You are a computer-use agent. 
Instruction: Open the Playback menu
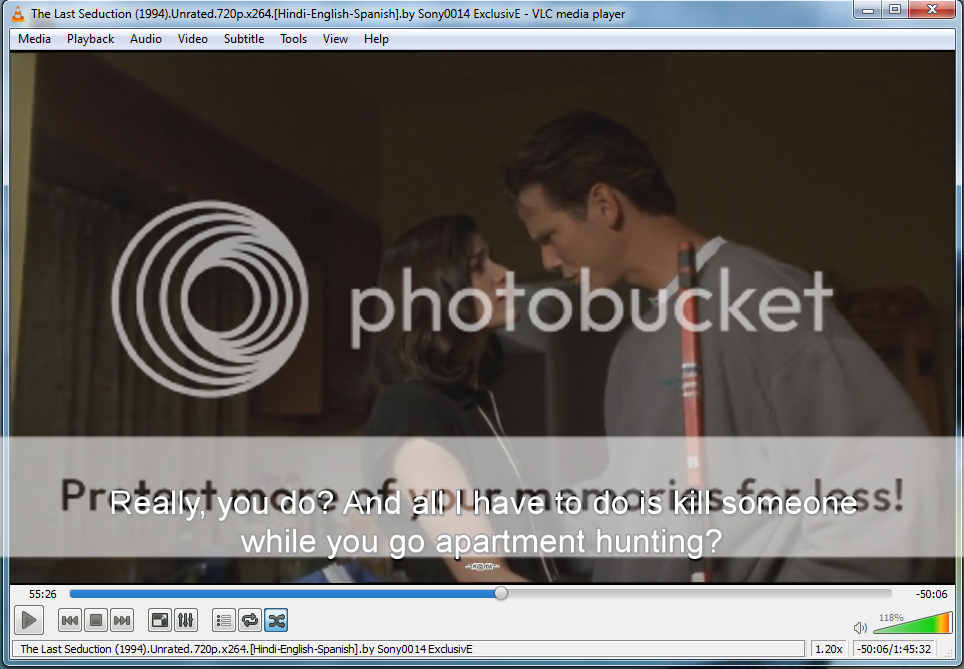[x=90, y=39]
